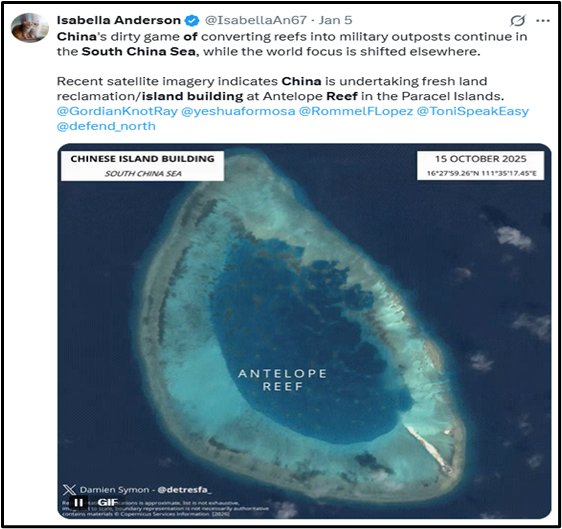
Task: Click the Isabella Anderson display name
Action: coord(119,20)
